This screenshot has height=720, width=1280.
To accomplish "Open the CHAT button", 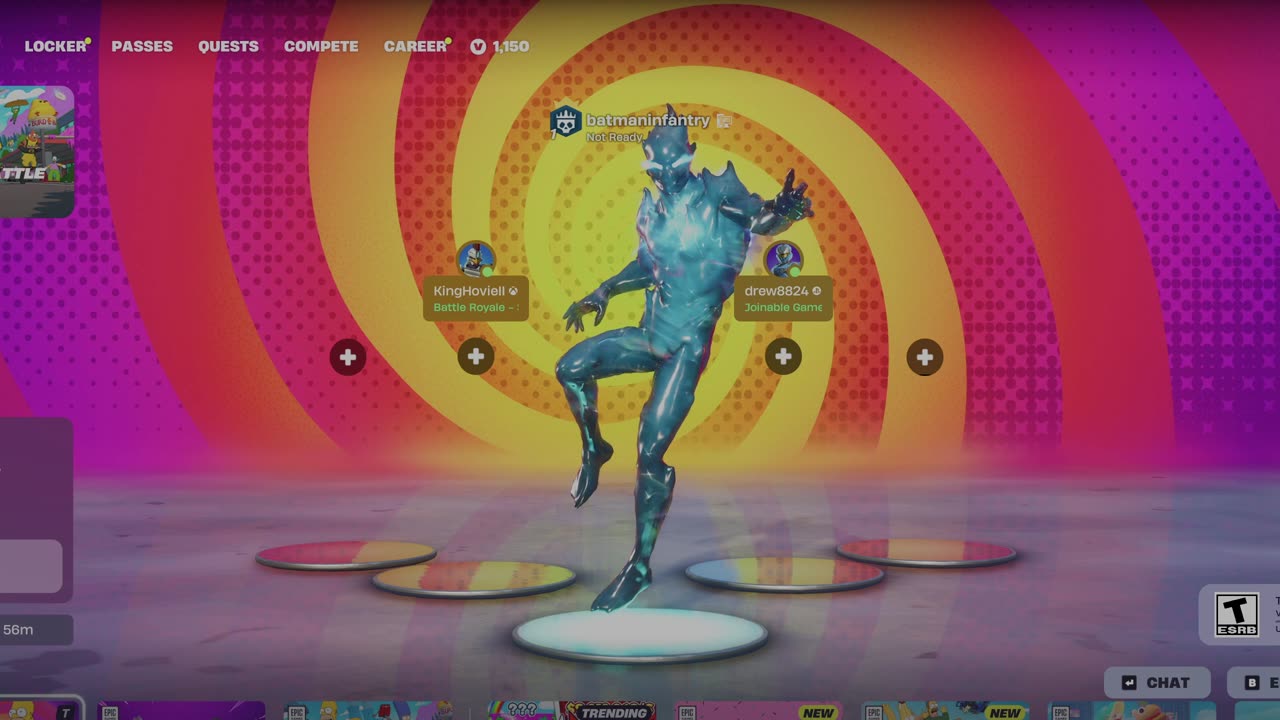I will 1157,683.
